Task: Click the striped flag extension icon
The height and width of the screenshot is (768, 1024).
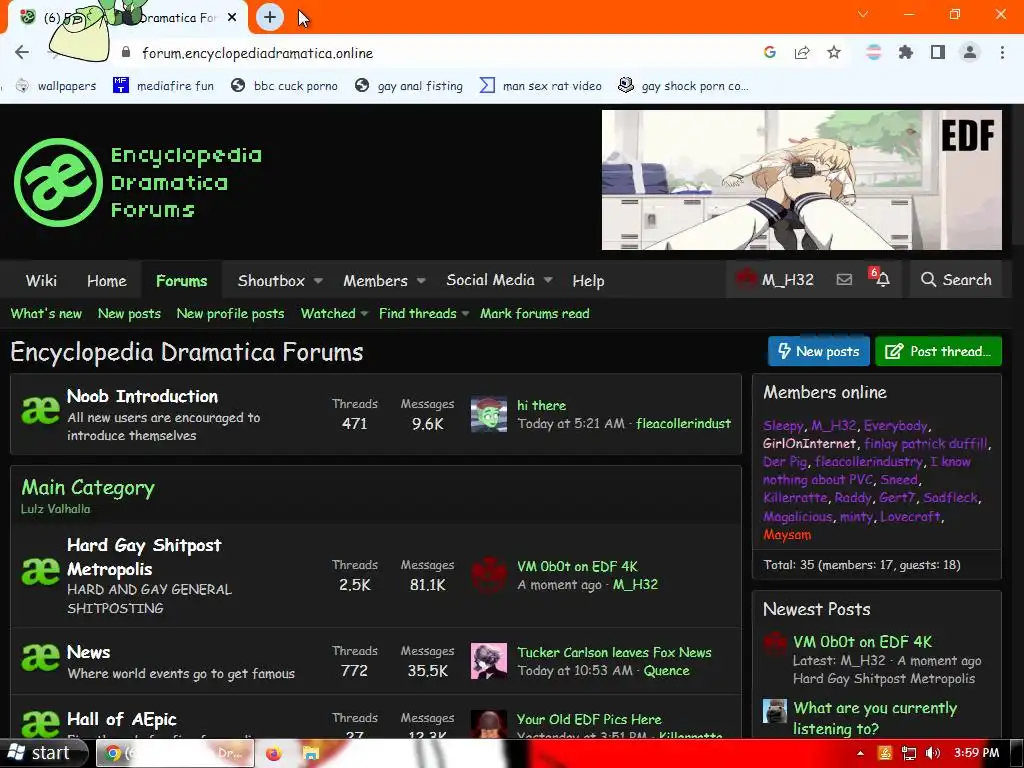Action: pyautogui.click(x=873, y=52)
